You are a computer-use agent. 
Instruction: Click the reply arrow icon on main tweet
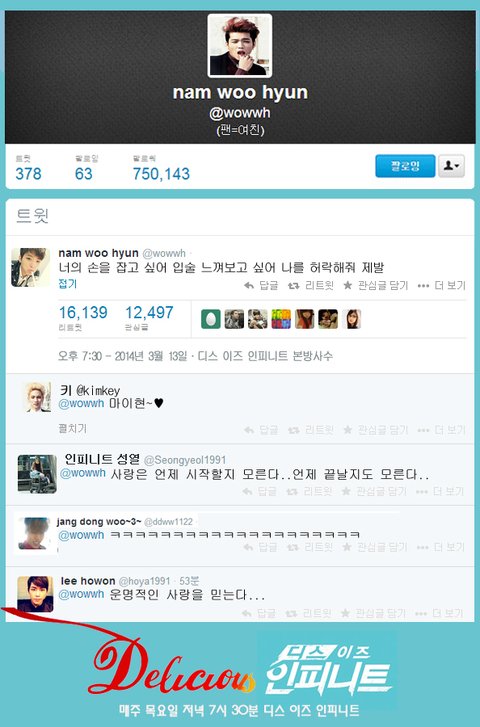pyautogui.click(x=249, y=286)
